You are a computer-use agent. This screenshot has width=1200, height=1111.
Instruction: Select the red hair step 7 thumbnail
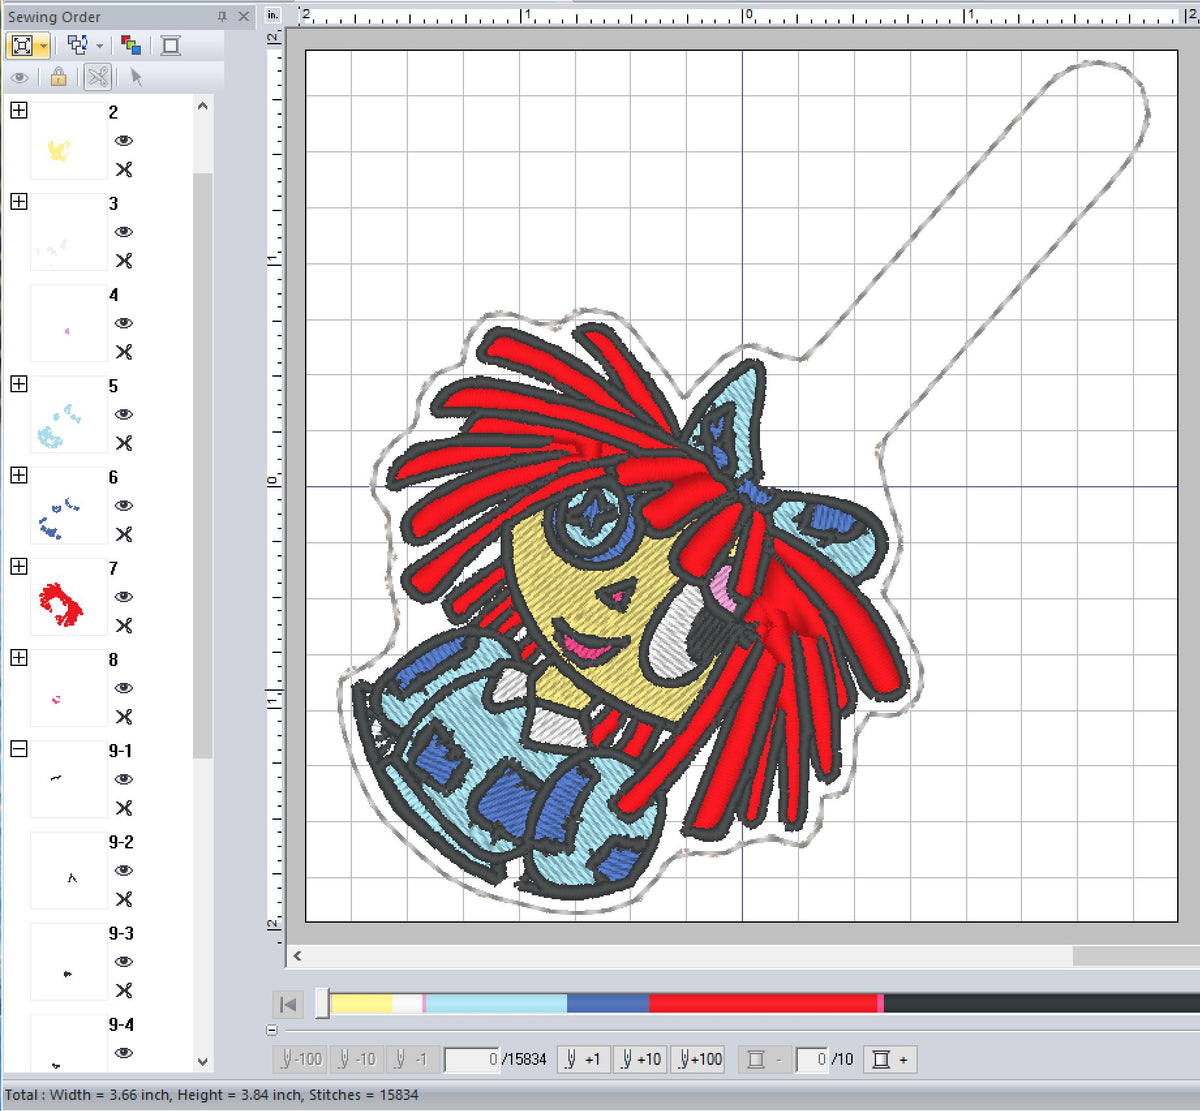click(68, 597)
